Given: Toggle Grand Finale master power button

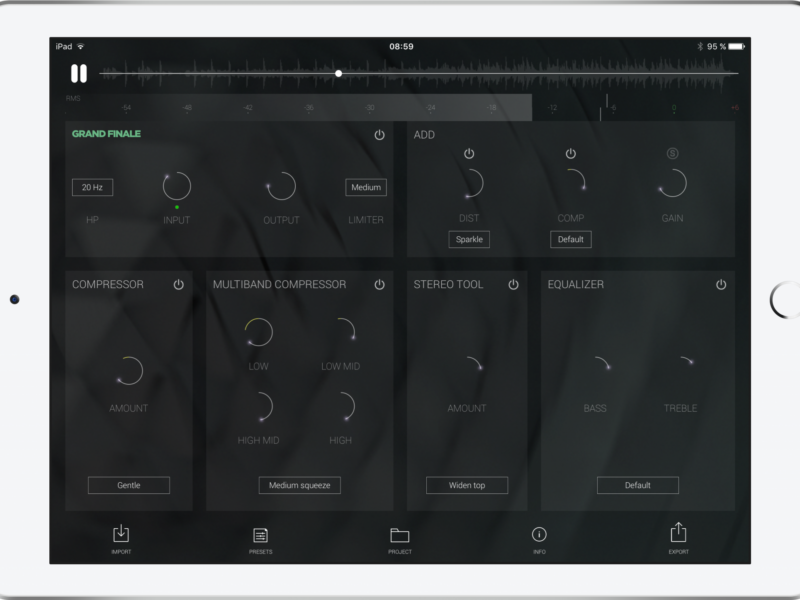Looking at the screenshot, I should pos(379,135).
